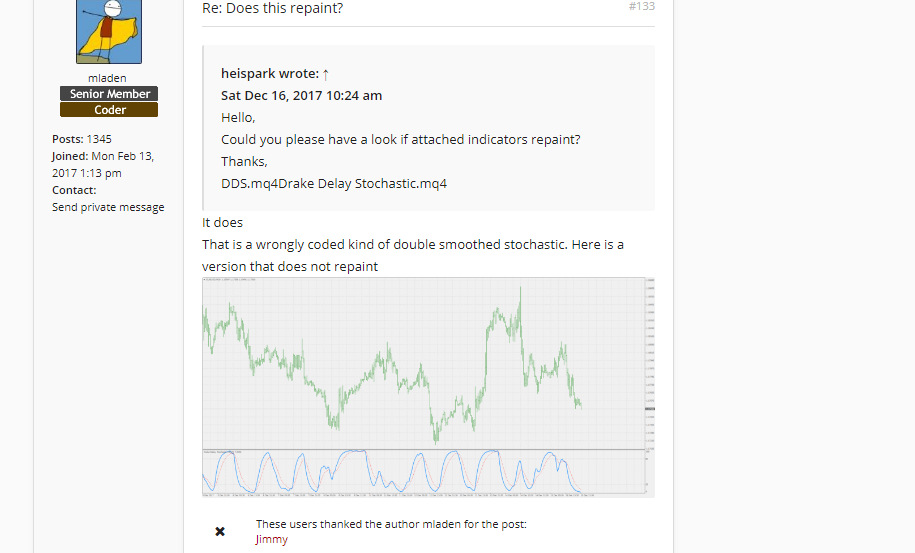Click the #133 post number permalink
915x553 pixels.
coord(641,6)
